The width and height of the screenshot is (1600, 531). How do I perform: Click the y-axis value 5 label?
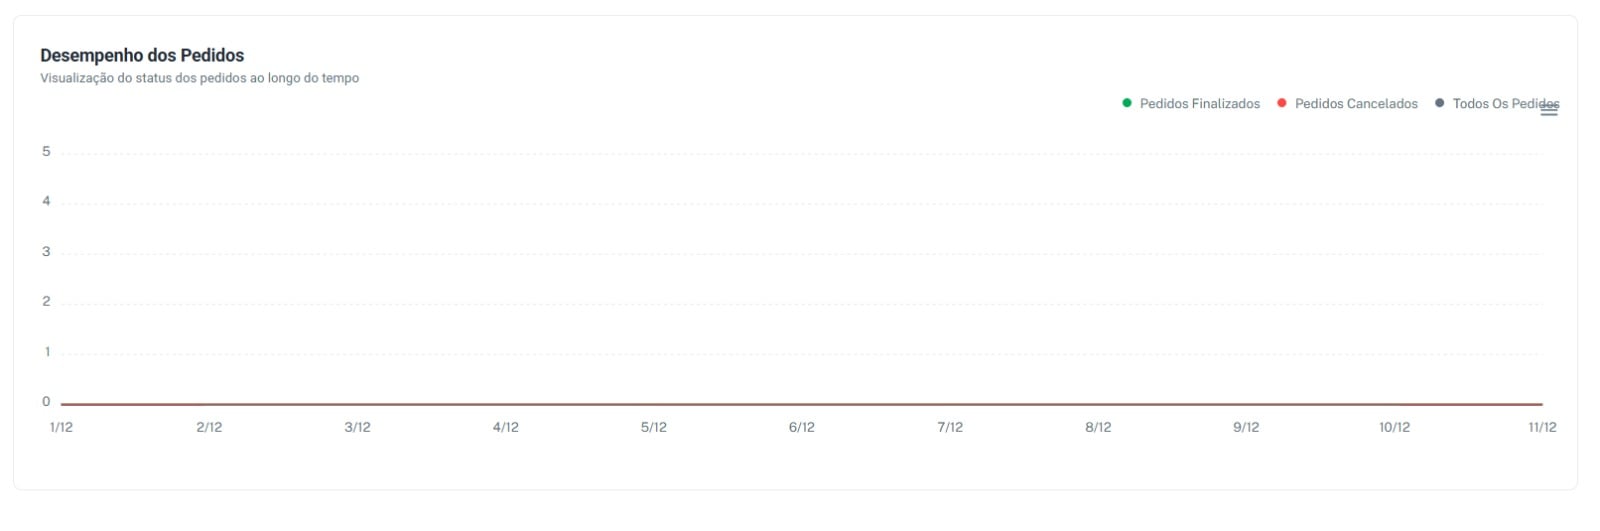pyautogui.click(x=46, y=152)
